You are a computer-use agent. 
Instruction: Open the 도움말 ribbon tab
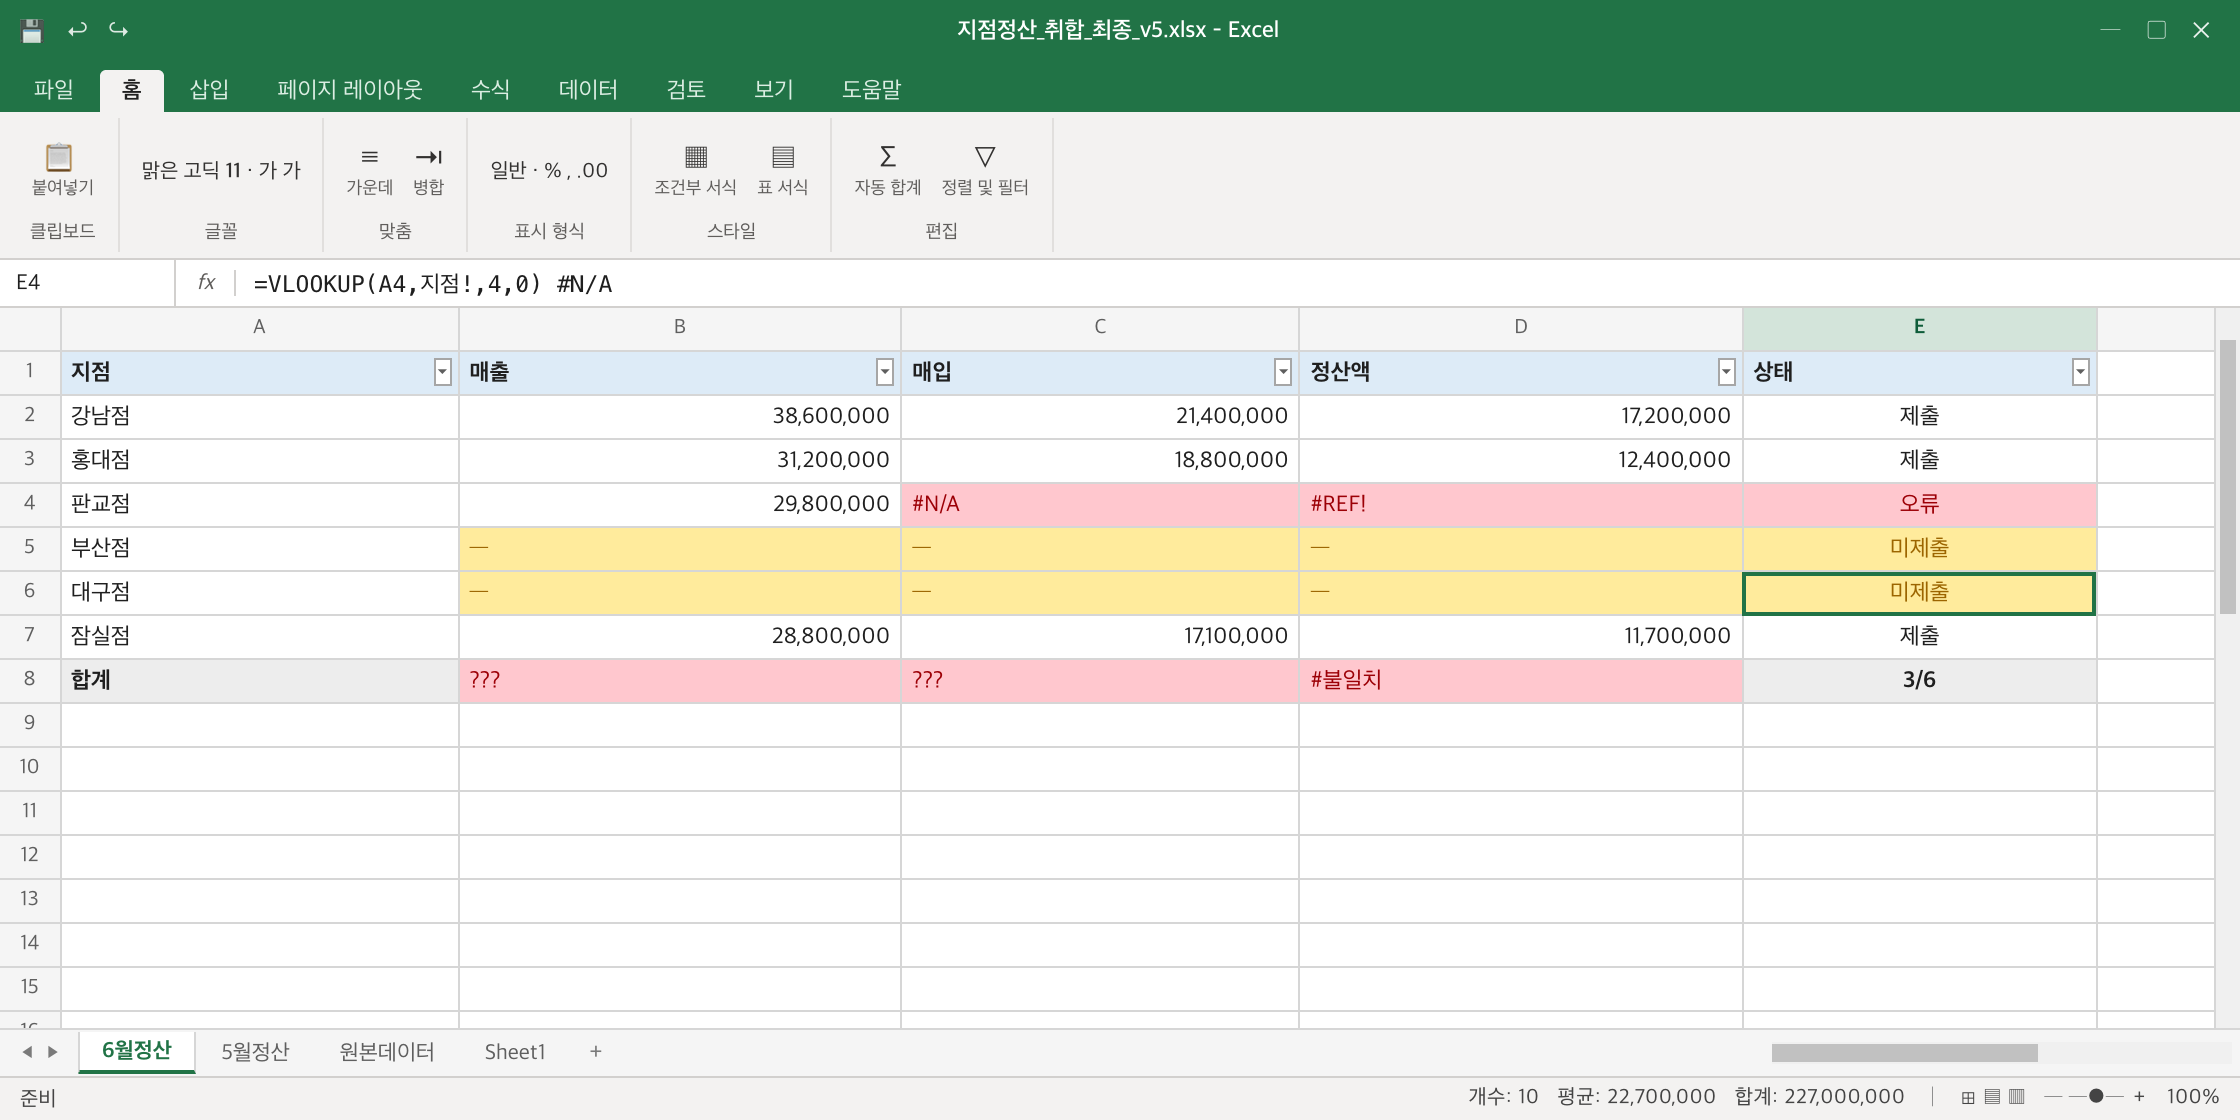tap(871, 90)
